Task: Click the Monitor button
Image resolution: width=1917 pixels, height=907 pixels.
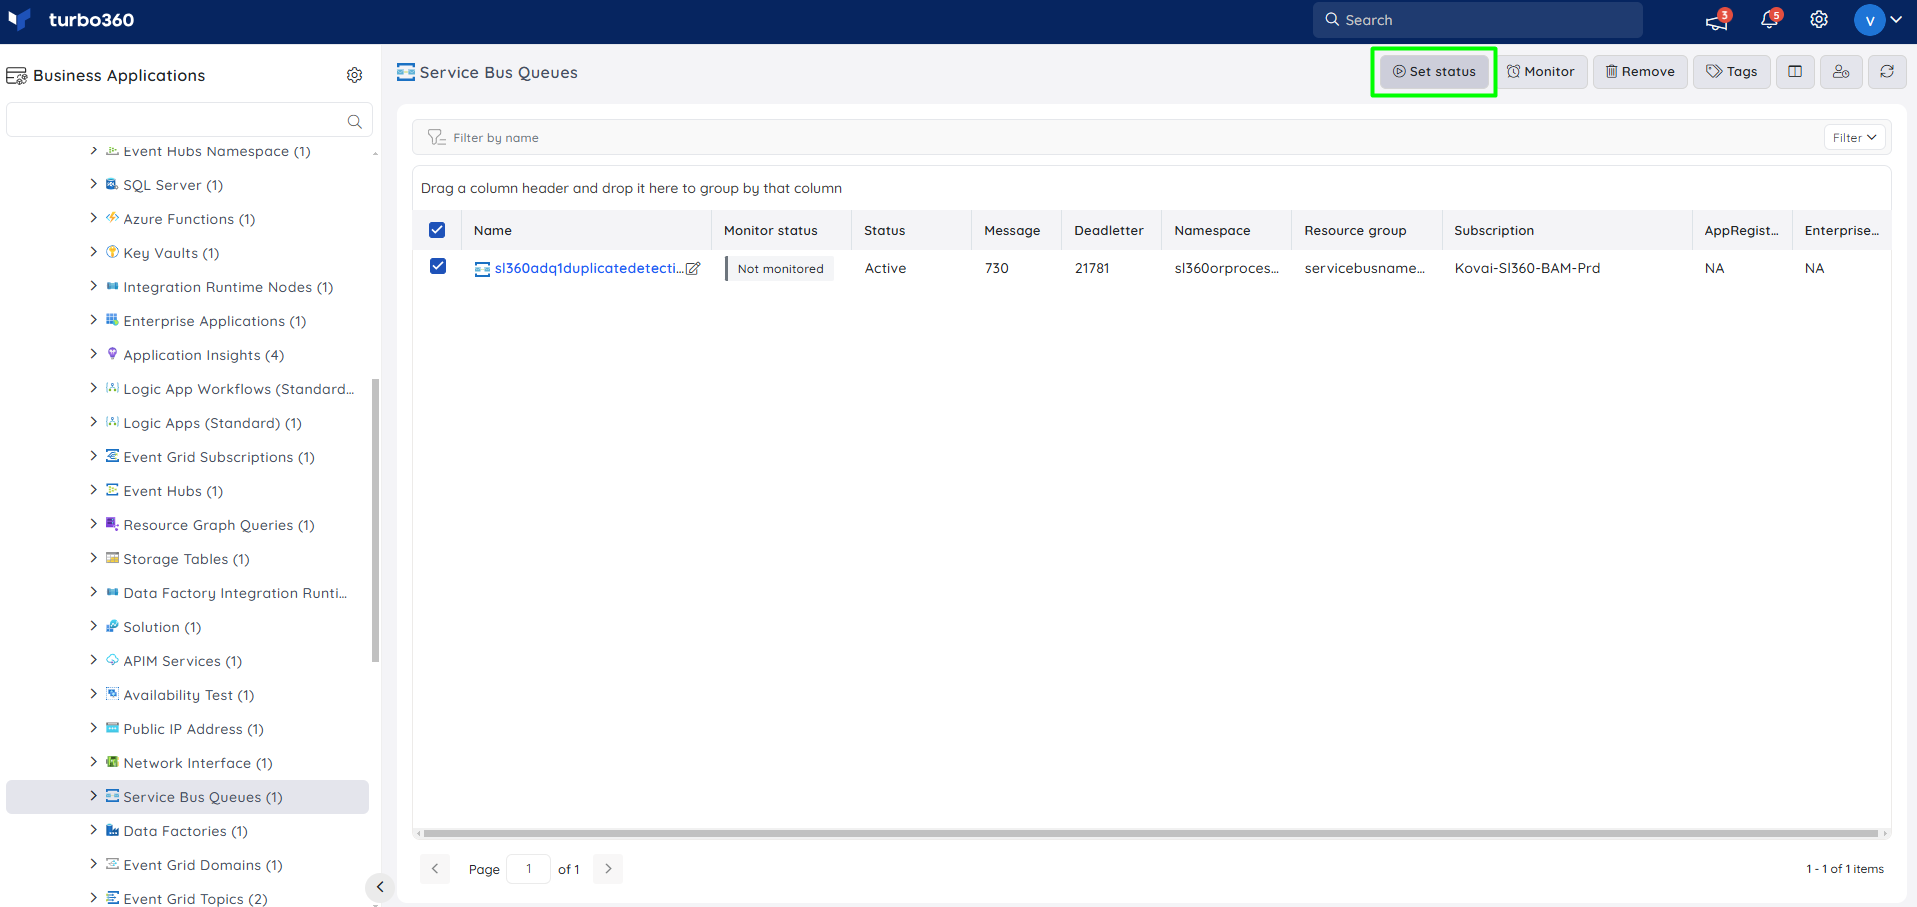Action: pos(1541,72)
